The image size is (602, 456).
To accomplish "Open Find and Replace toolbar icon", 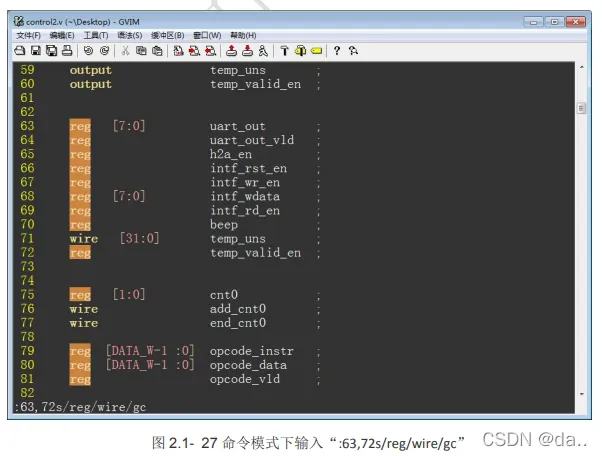I will point(178,51).
